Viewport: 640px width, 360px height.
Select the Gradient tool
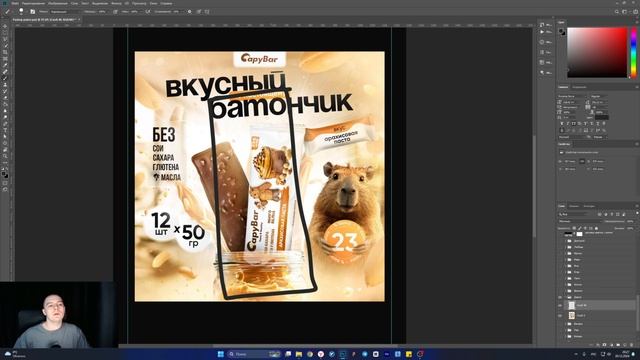5,104
